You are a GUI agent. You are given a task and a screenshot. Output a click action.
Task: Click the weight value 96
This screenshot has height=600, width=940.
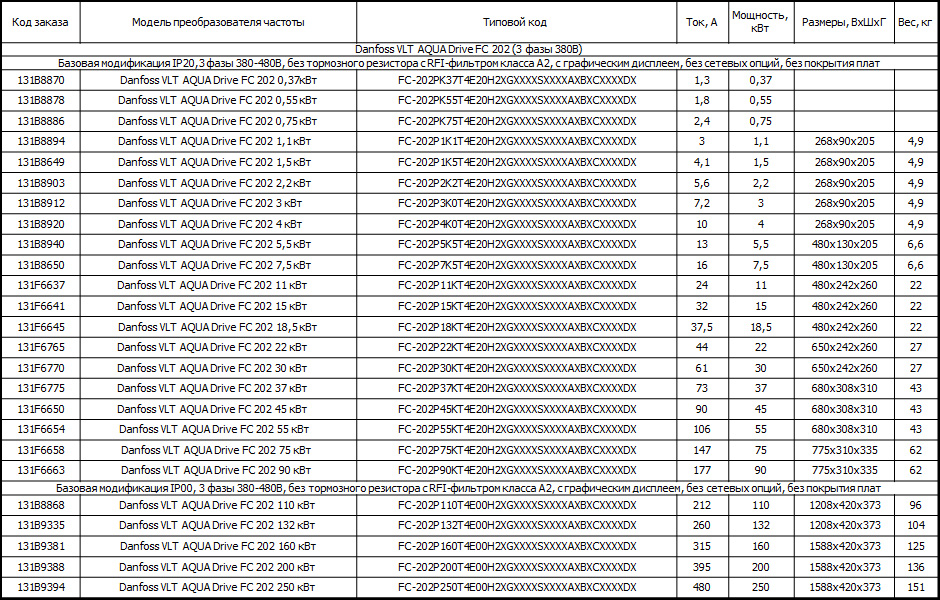tap(915, 505)
